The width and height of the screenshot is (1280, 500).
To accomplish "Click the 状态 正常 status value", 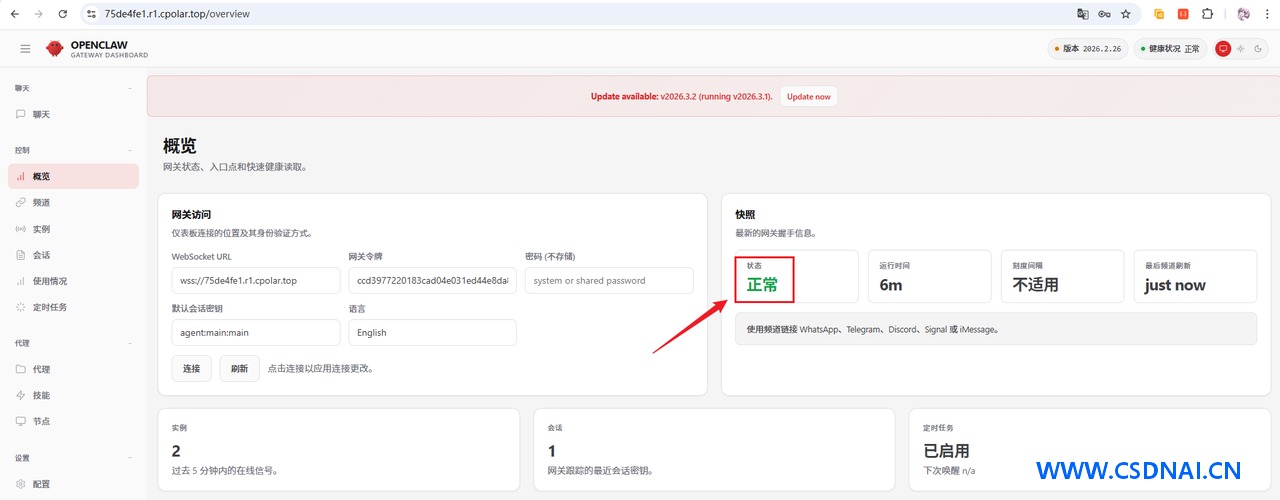I will click(x=763, y=285).
